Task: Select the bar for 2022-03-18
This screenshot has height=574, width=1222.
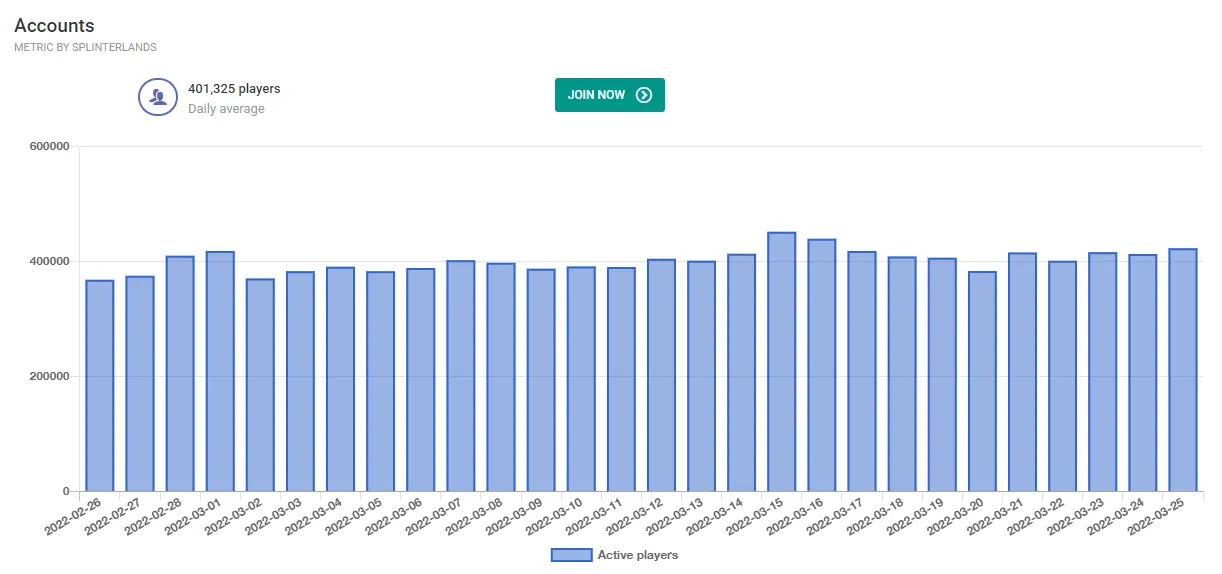Action: click(902, 375)
